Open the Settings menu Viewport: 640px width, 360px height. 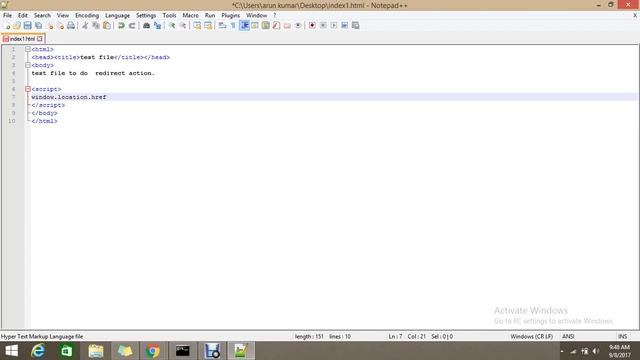pos(146,16)
